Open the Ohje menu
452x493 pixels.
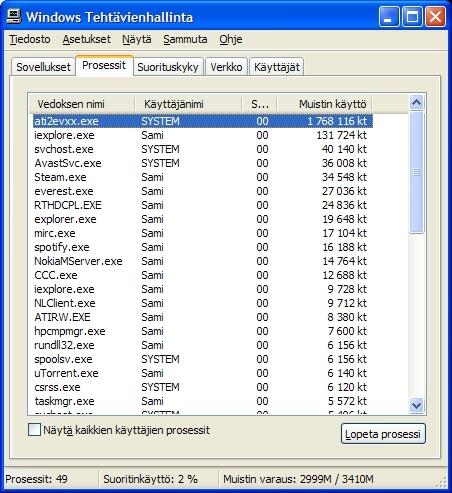[x=231, y=39]
